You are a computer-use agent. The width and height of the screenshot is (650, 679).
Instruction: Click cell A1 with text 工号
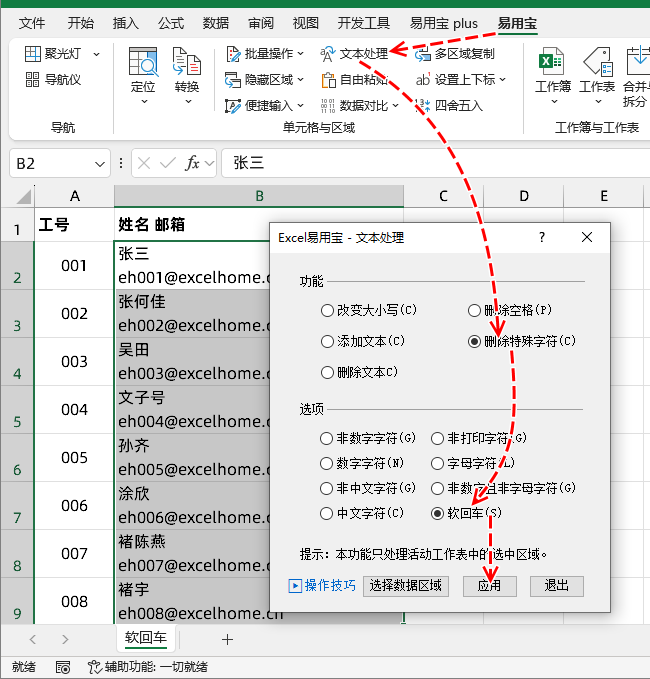[x=74, y=224]
